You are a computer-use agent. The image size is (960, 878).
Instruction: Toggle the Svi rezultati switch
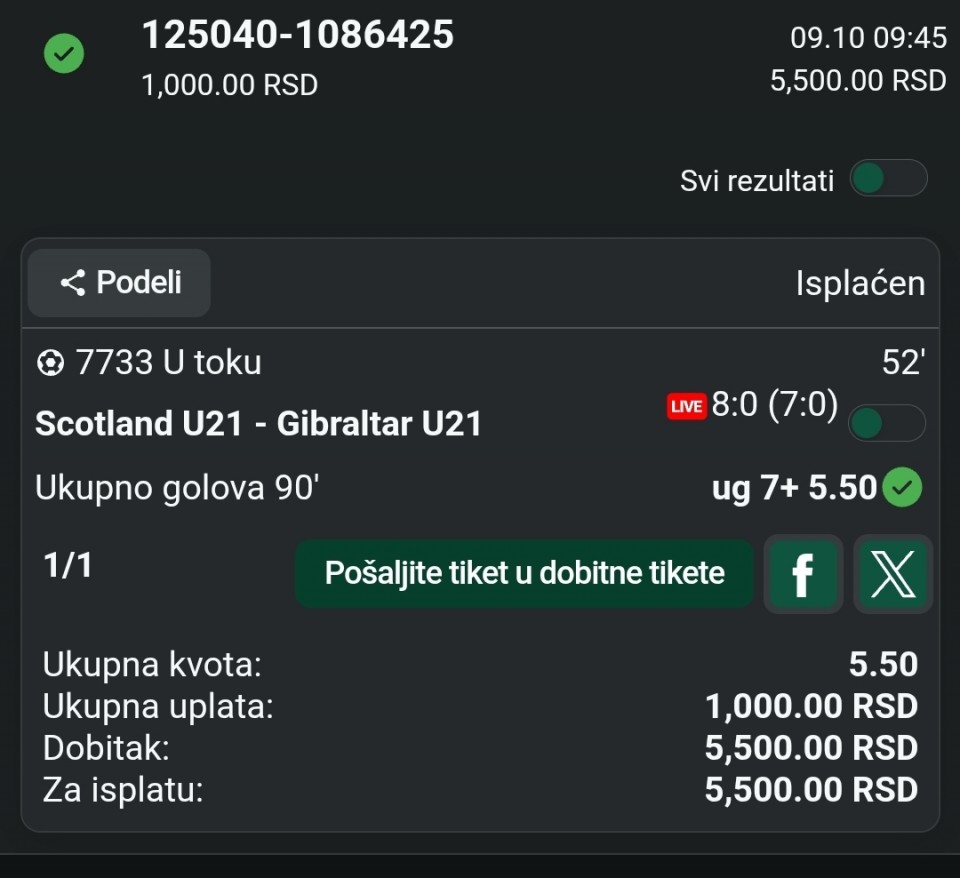click(x=887, y=180)
